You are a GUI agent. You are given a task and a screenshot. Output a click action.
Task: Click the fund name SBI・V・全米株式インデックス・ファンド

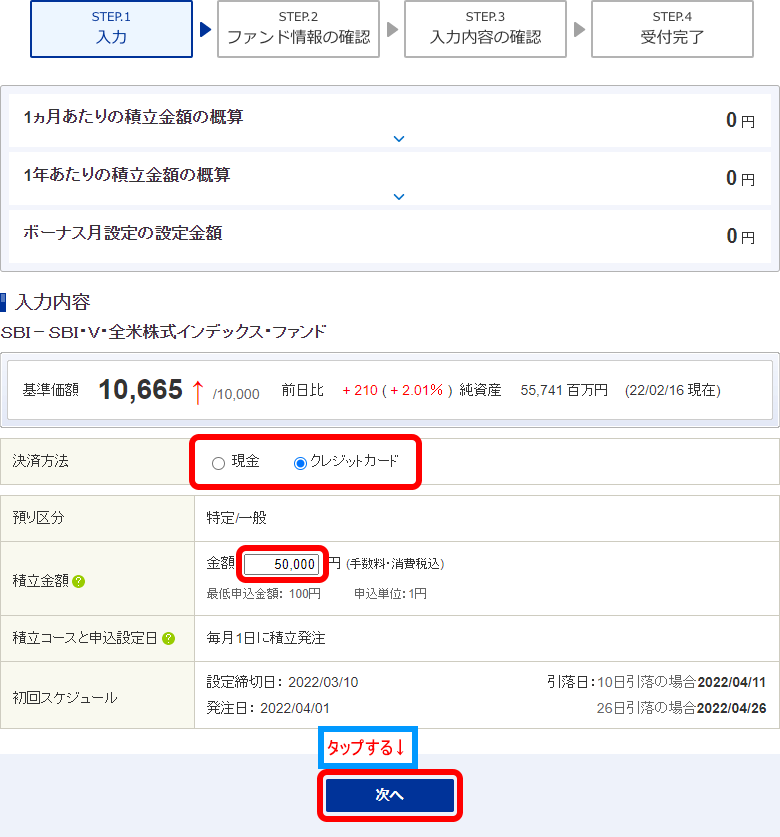[163, 332]
